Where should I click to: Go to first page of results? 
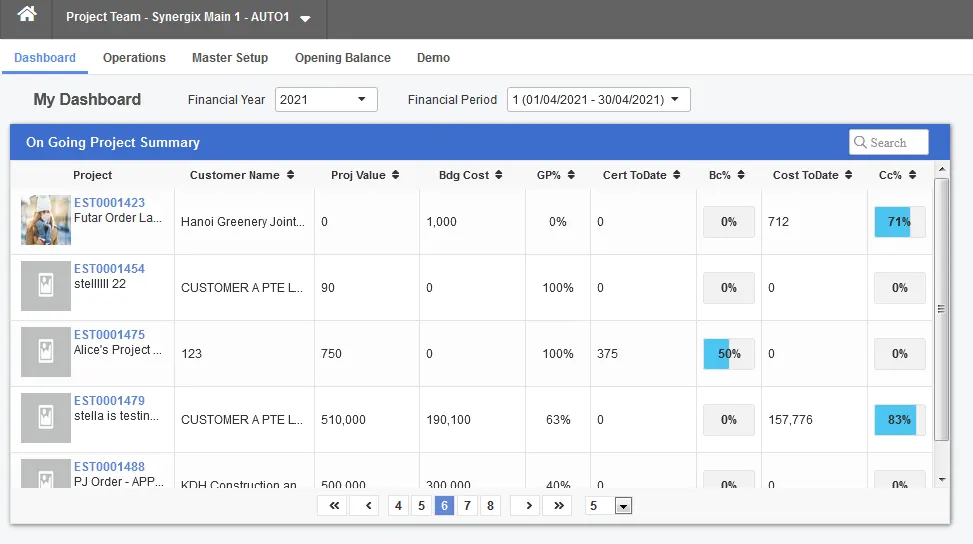pos(334,506)
